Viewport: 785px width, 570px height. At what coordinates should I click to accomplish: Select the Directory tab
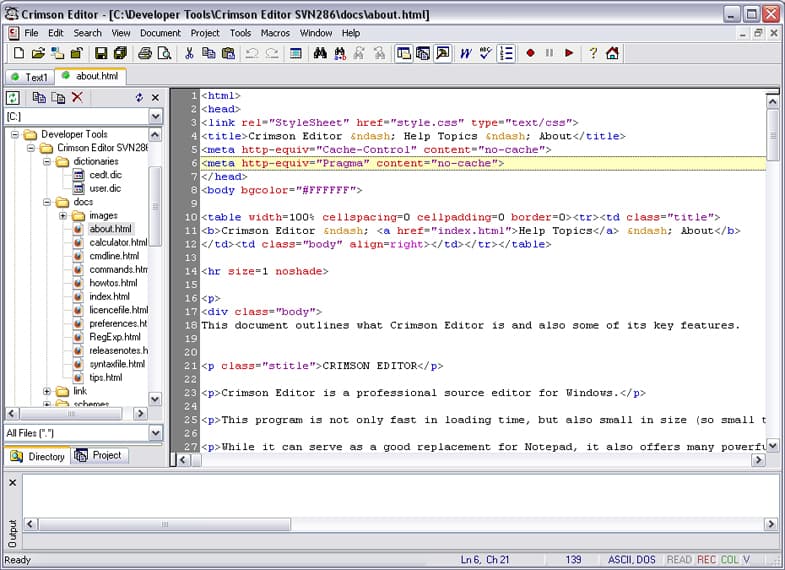coord(38,456)
